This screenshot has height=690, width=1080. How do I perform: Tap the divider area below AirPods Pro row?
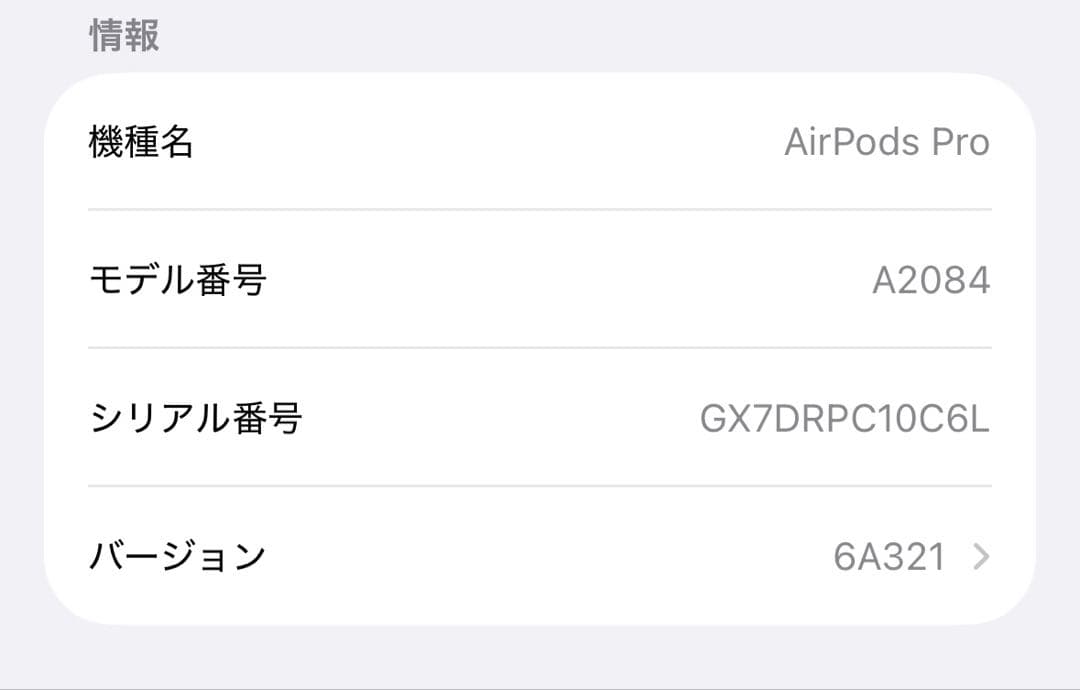click(540, 210)
